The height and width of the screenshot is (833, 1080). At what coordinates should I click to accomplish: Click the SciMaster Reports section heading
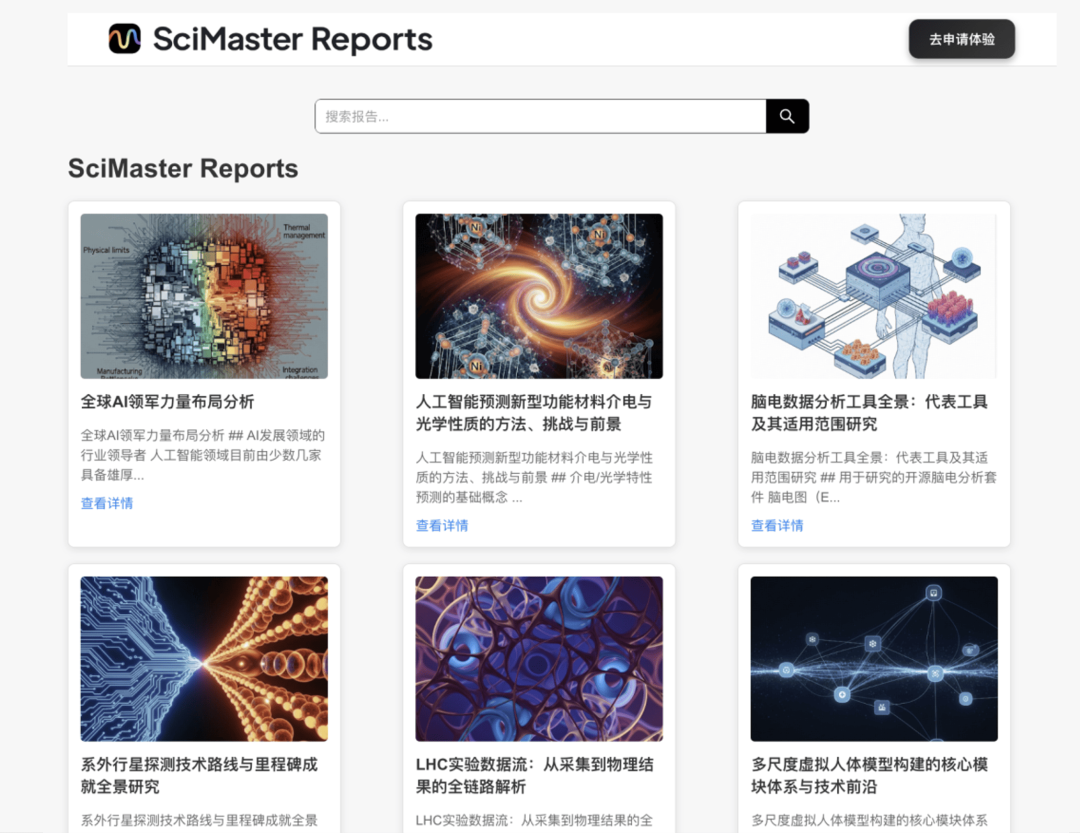click(183, 169)
